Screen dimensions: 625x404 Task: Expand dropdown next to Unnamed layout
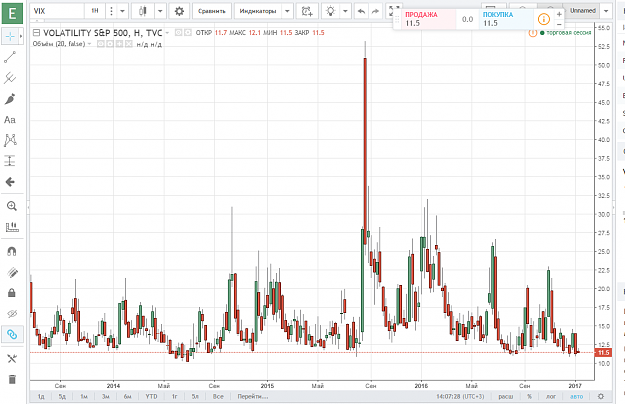click(x=606, y=11)
